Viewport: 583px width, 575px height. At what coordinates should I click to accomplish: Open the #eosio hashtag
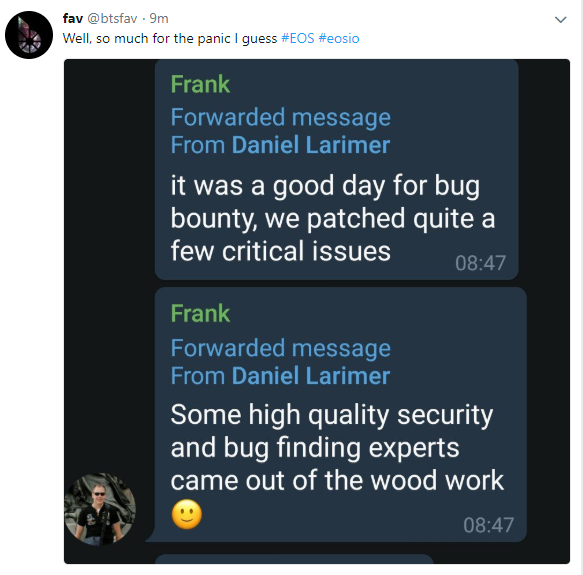(339, 38)
